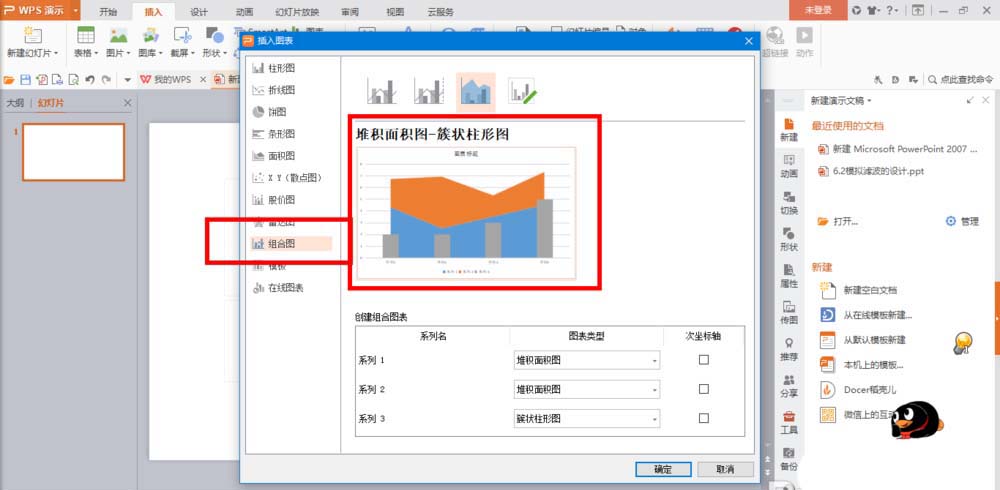Screen dimensions: 1000x490
Task: Switch to 幻灯片放映 ribbon tab
Action: pyautogui.click(x=297, y=11)
